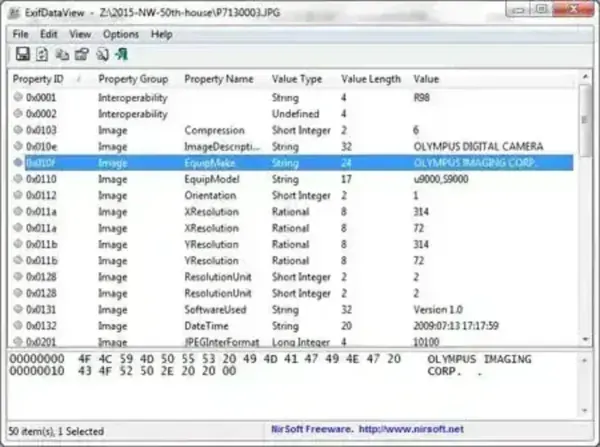
Task: Click the hex offset 00000010
Action: click(37, 371)
